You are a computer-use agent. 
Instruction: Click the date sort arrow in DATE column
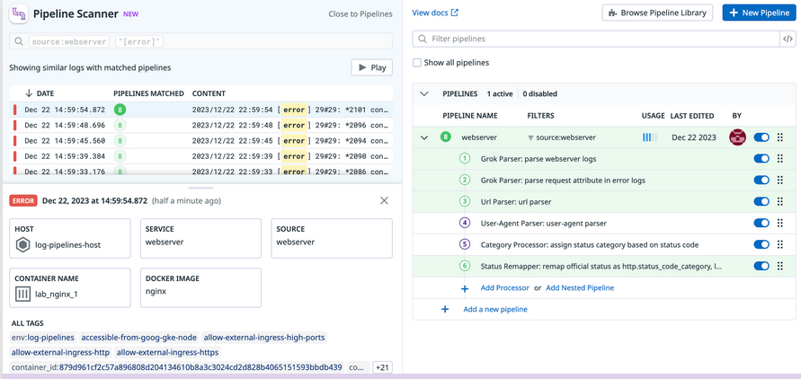[29, 93]
